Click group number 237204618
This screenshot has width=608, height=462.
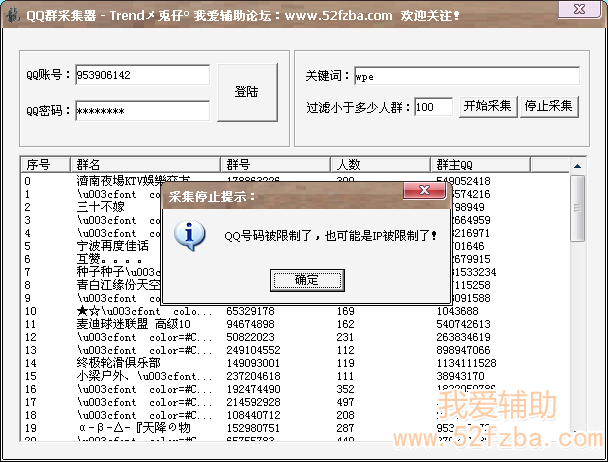(253, 376)
